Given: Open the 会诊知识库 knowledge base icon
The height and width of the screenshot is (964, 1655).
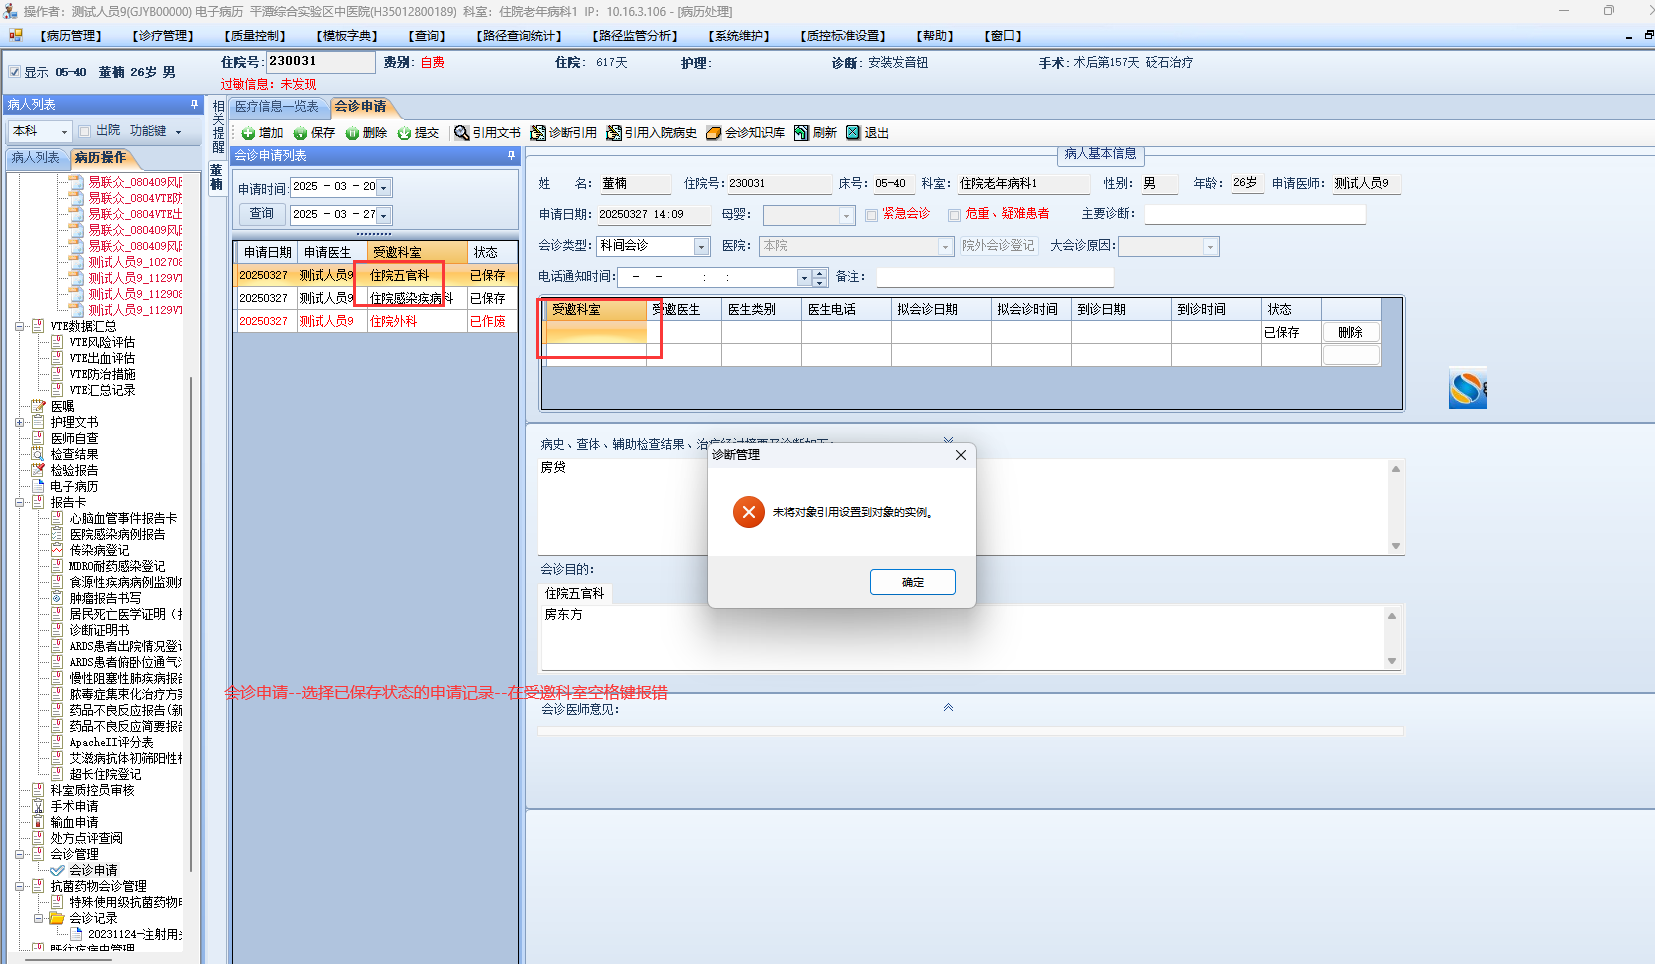Looking at the screenshot, I should 714,133.
